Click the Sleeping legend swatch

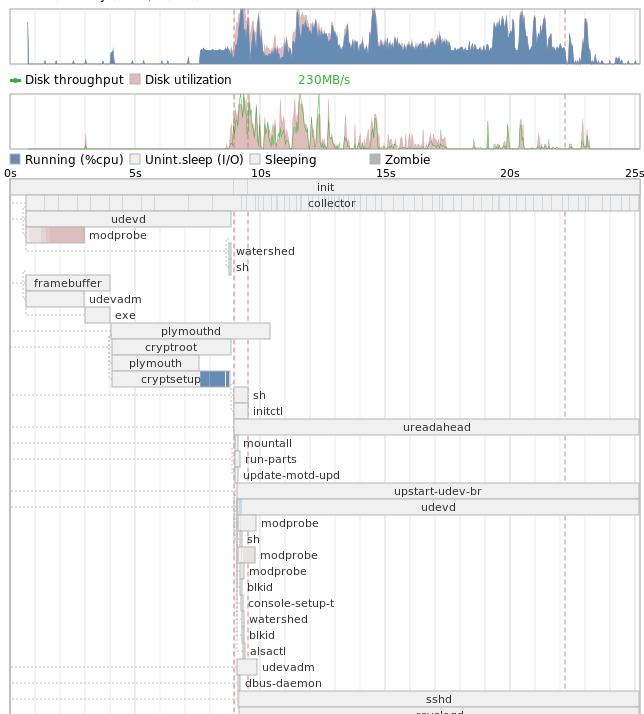[x=255, y=160]
